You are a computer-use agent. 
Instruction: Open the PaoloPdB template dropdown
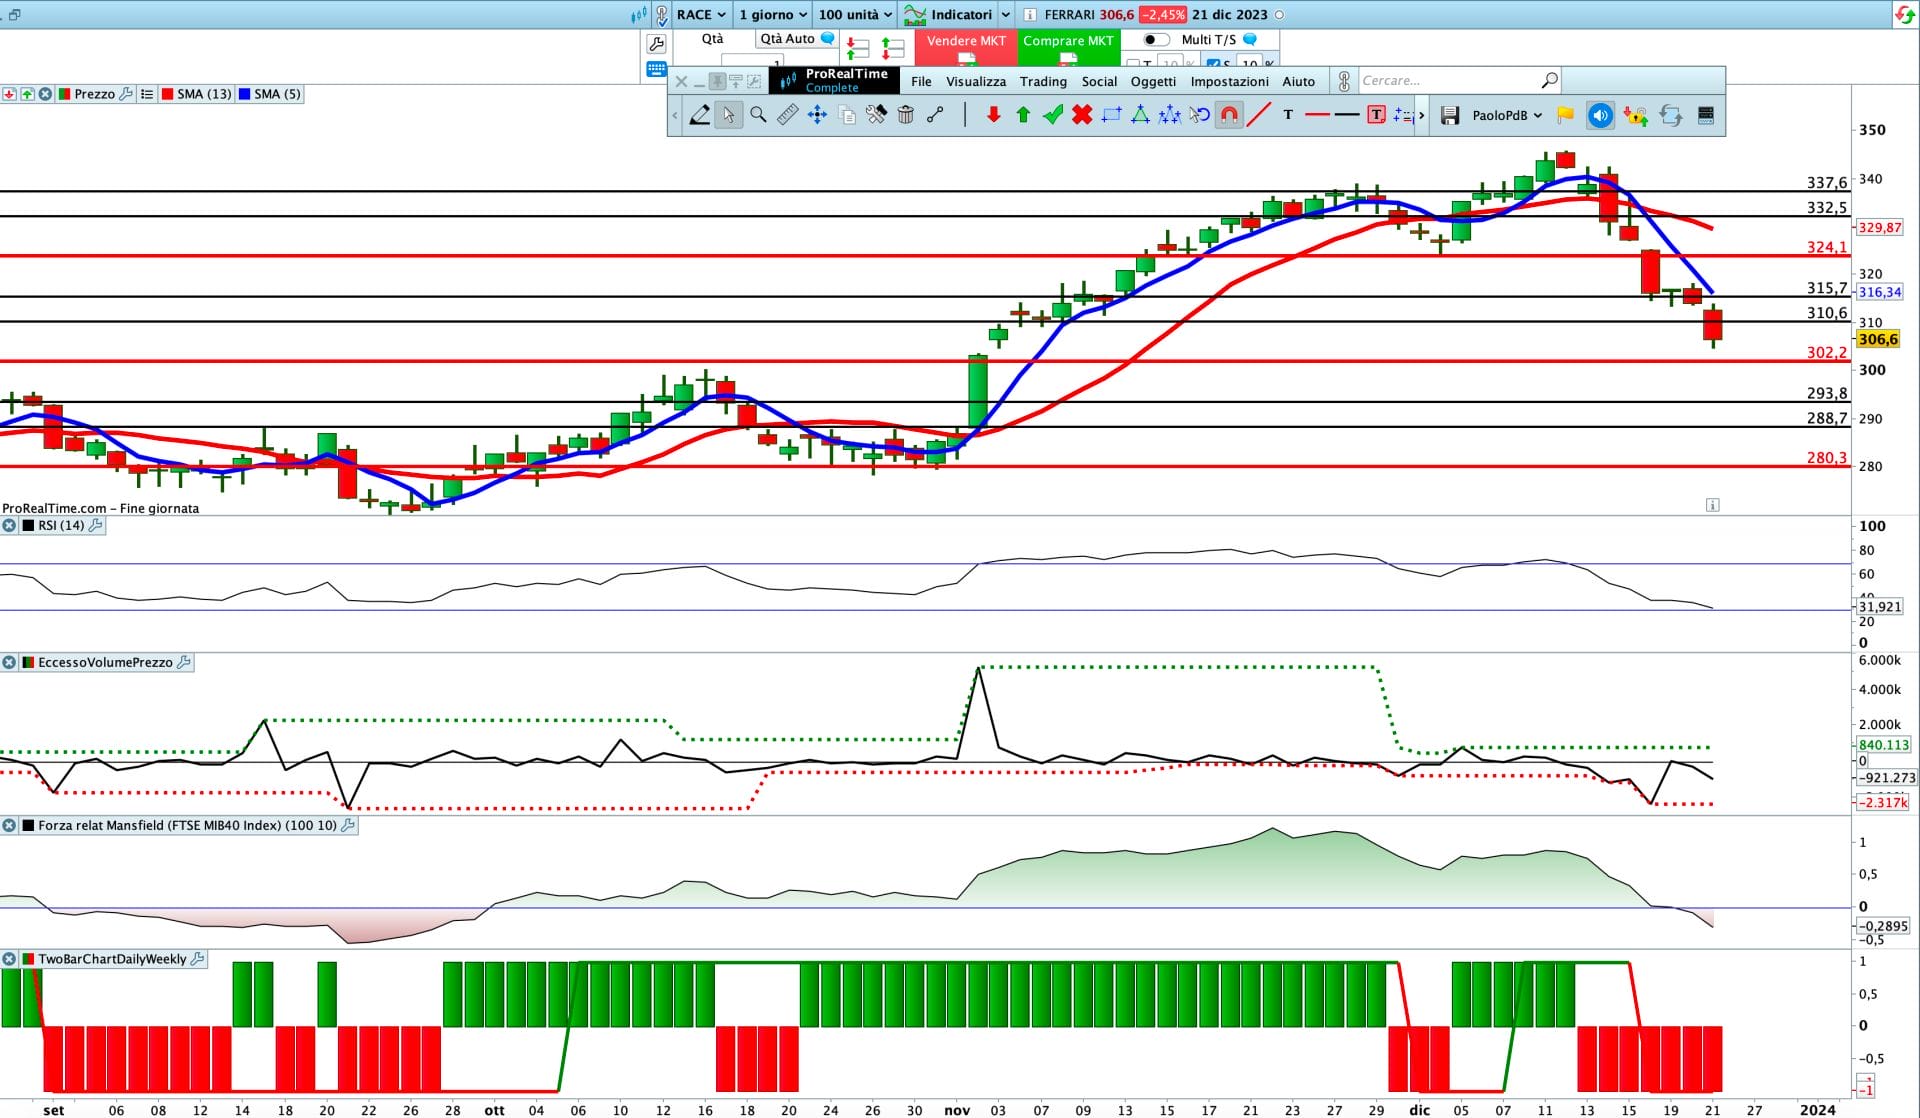[x=1506, y=115]
